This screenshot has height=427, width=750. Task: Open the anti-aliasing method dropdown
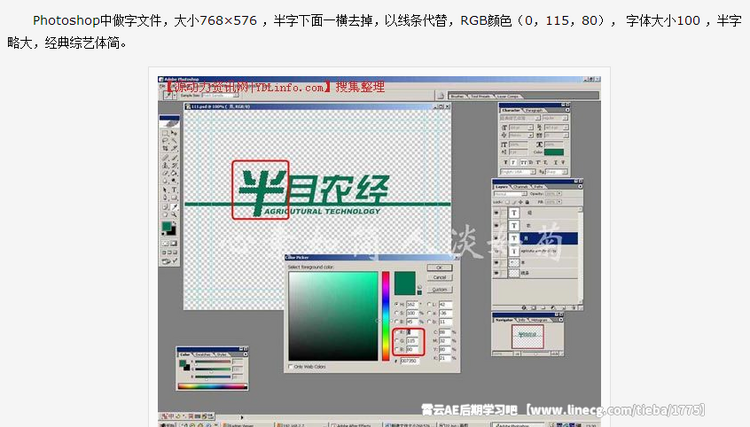tap(565, 172)
